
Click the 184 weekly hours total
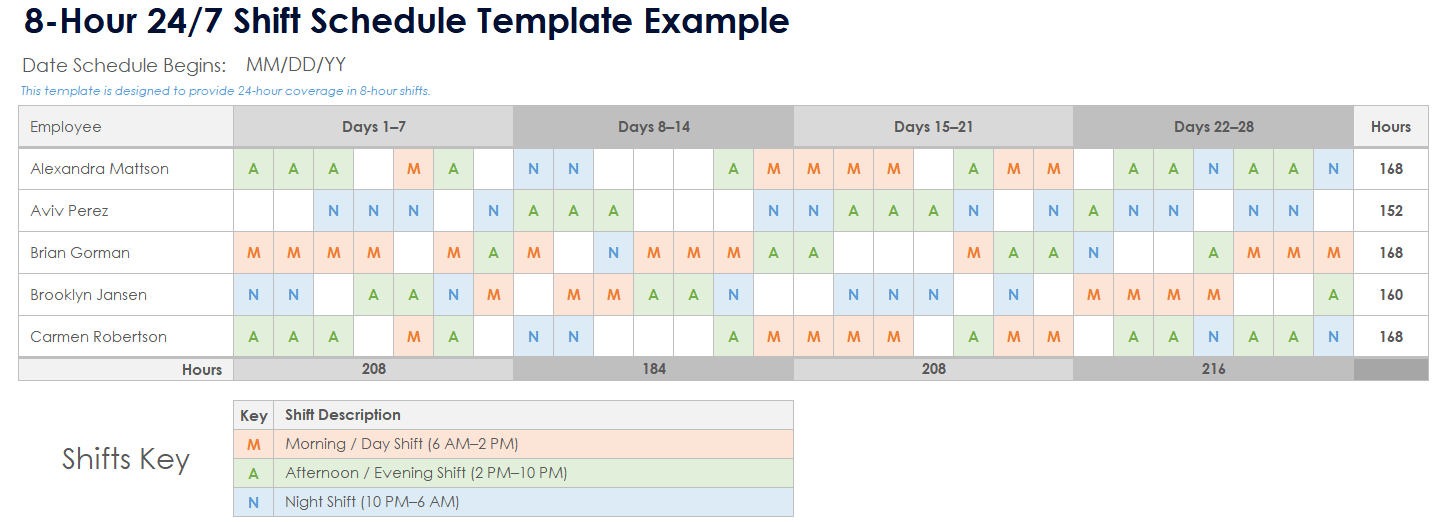[x=653, y=369]
